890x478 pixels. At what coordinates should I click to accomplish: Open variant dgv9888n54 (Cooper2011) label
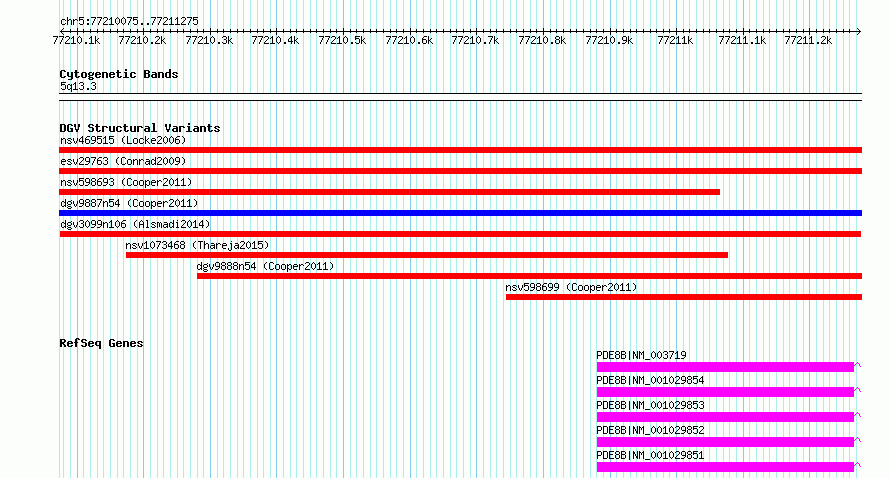pos(266,266)
